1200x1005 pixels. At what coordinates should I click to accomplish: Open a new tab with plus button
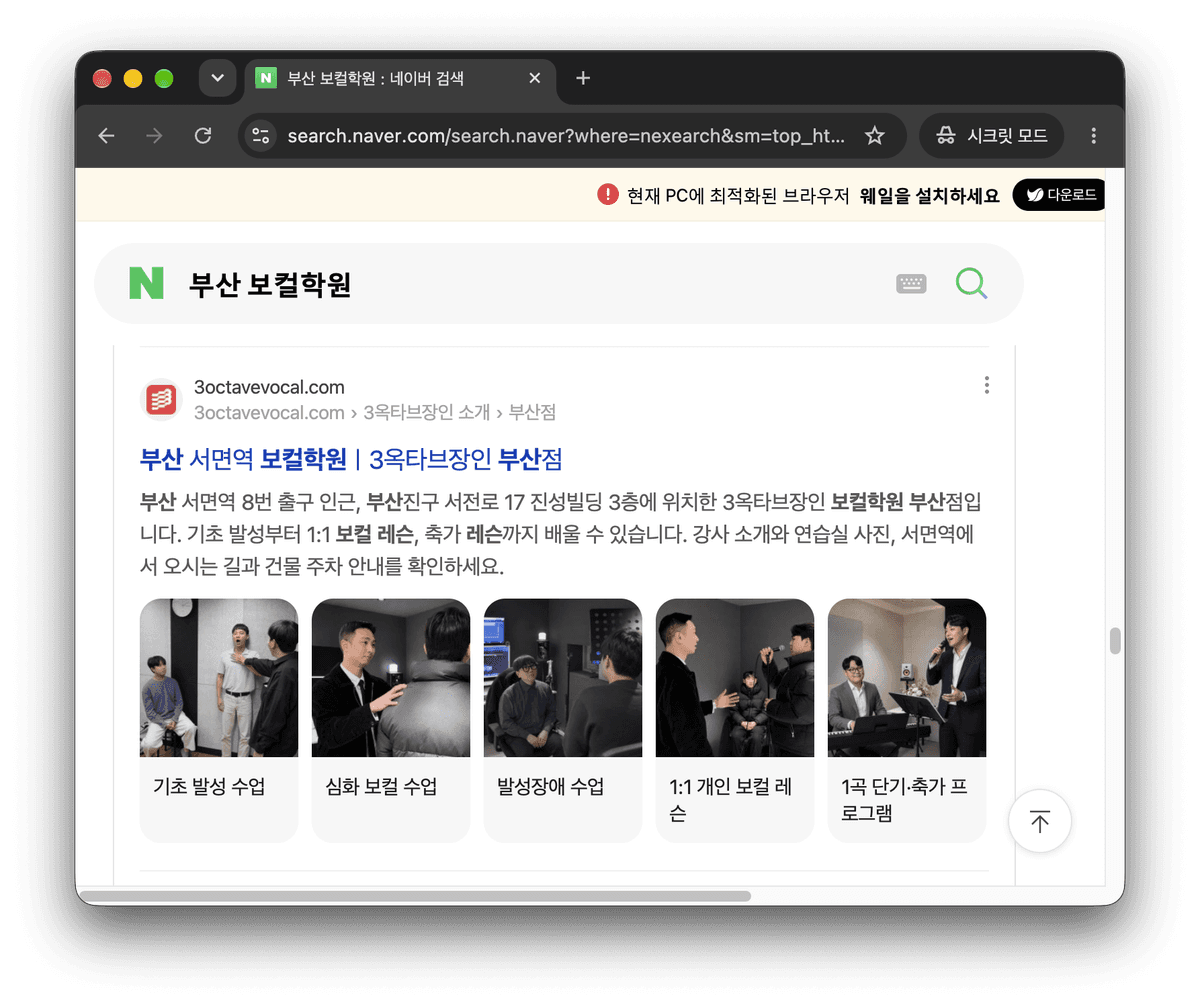click(x=584, y=78)
